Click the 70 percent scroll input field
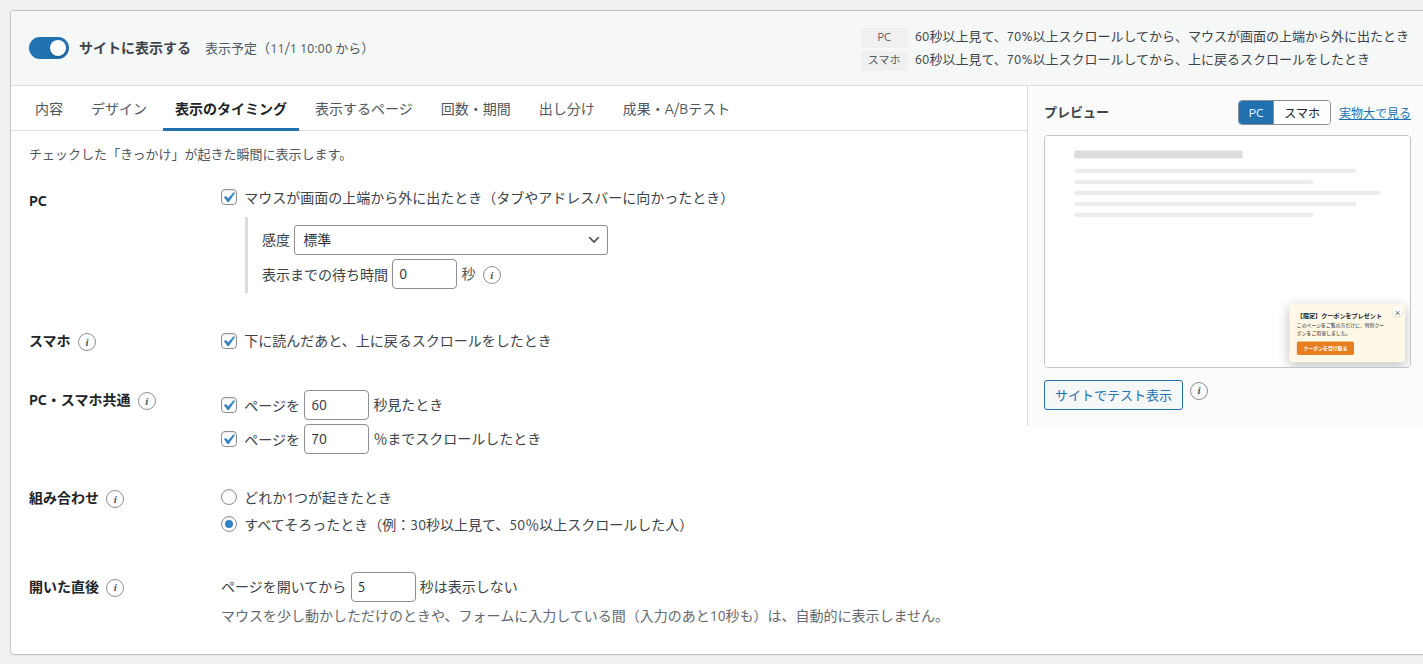The height and width of the screenshot is (664, 1423). (x=336, y=439)
